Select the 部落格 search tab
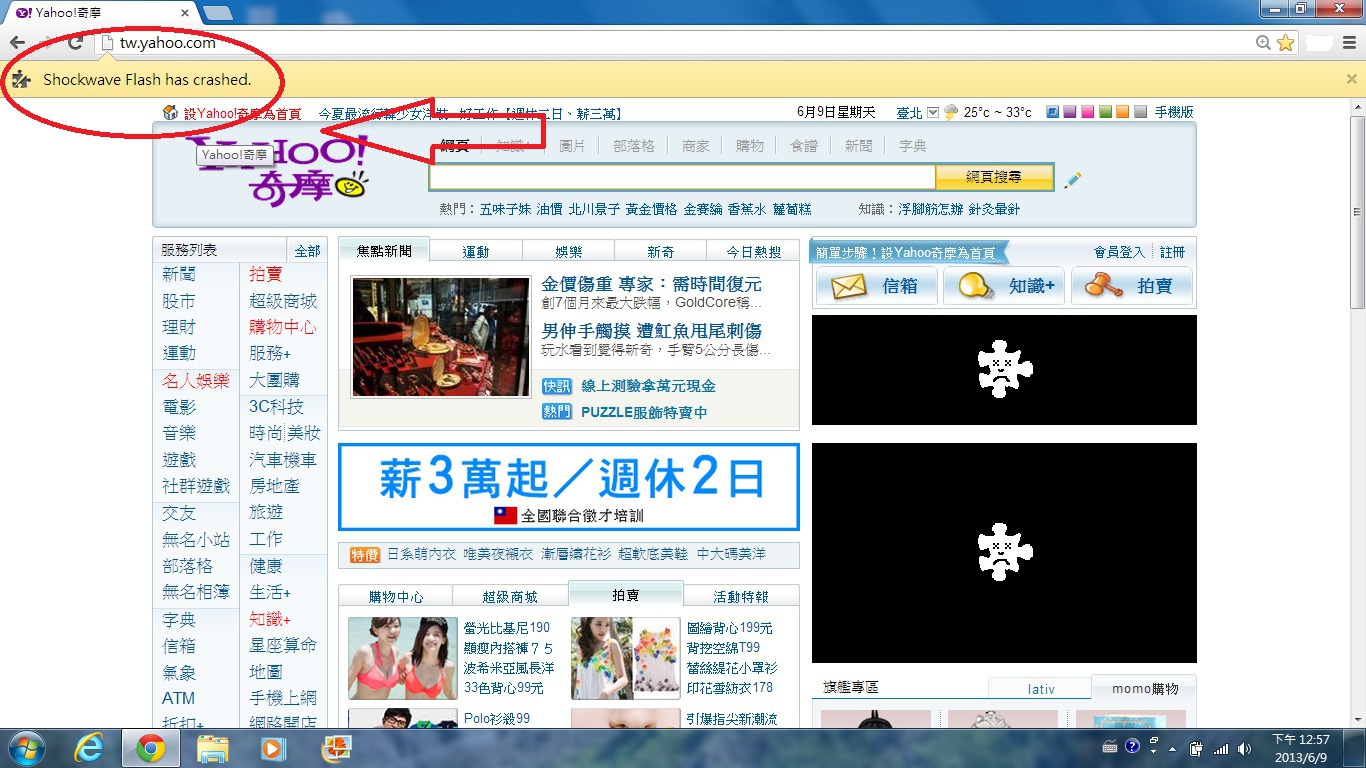The height and width of the screenshot is (768, 1366). click(634, 146)
